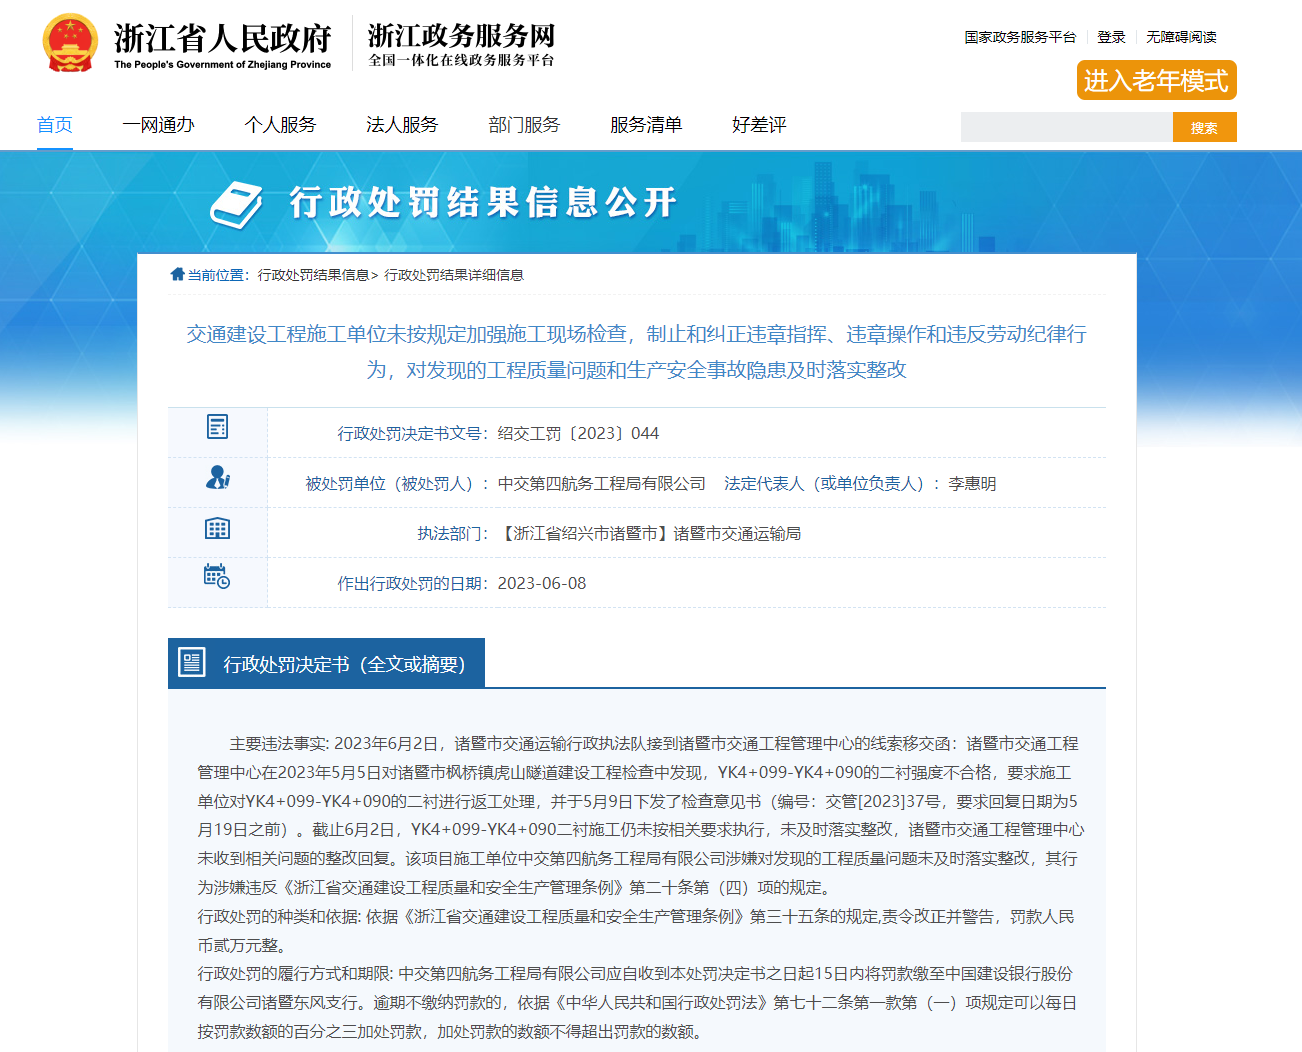This screenshot has height=1052, width=1302.
Task: Click the enforcement department building icon
Action: [217, 529]
